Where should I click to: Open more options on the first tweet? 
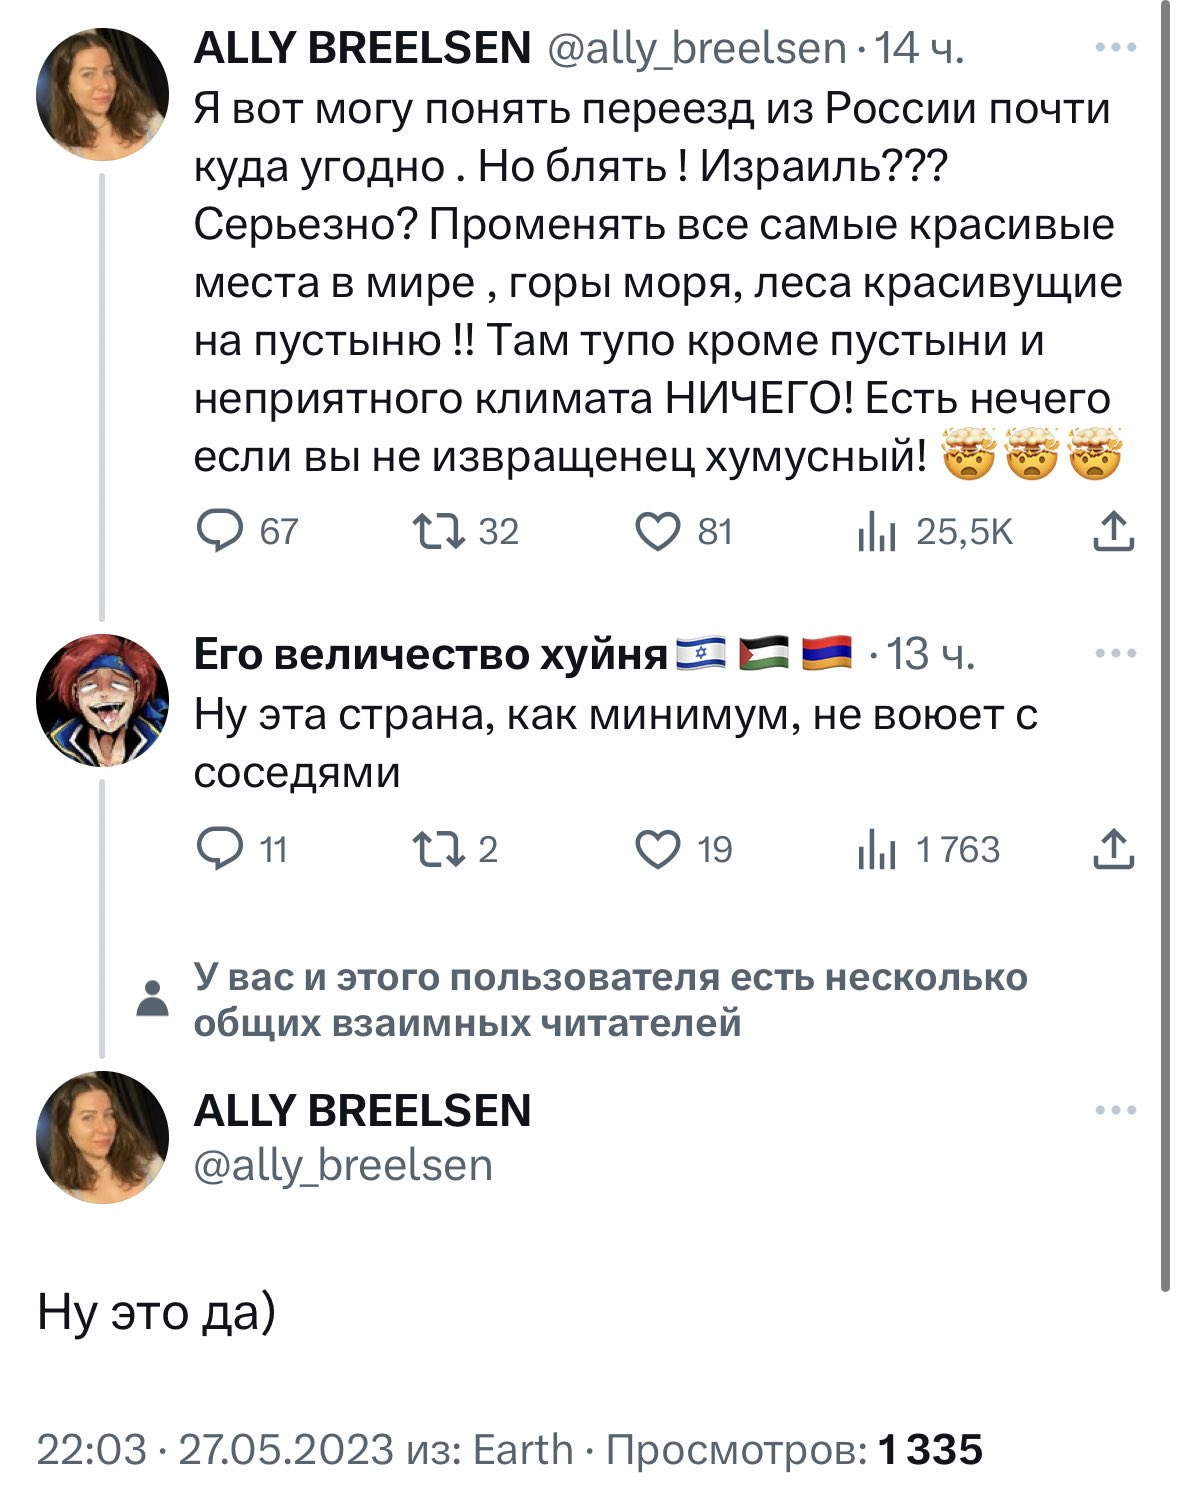click(1115, 48)
